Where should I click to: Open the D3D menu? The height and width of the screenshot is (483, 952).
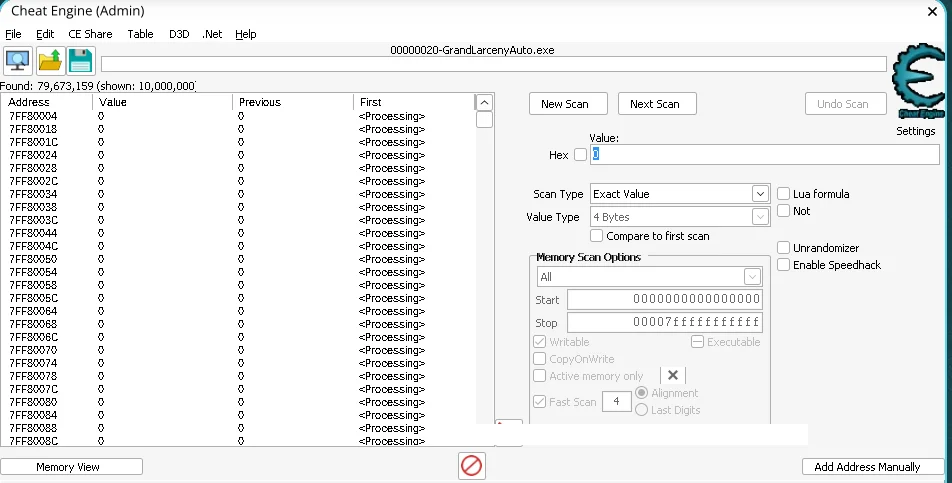[x=179, y=34]
